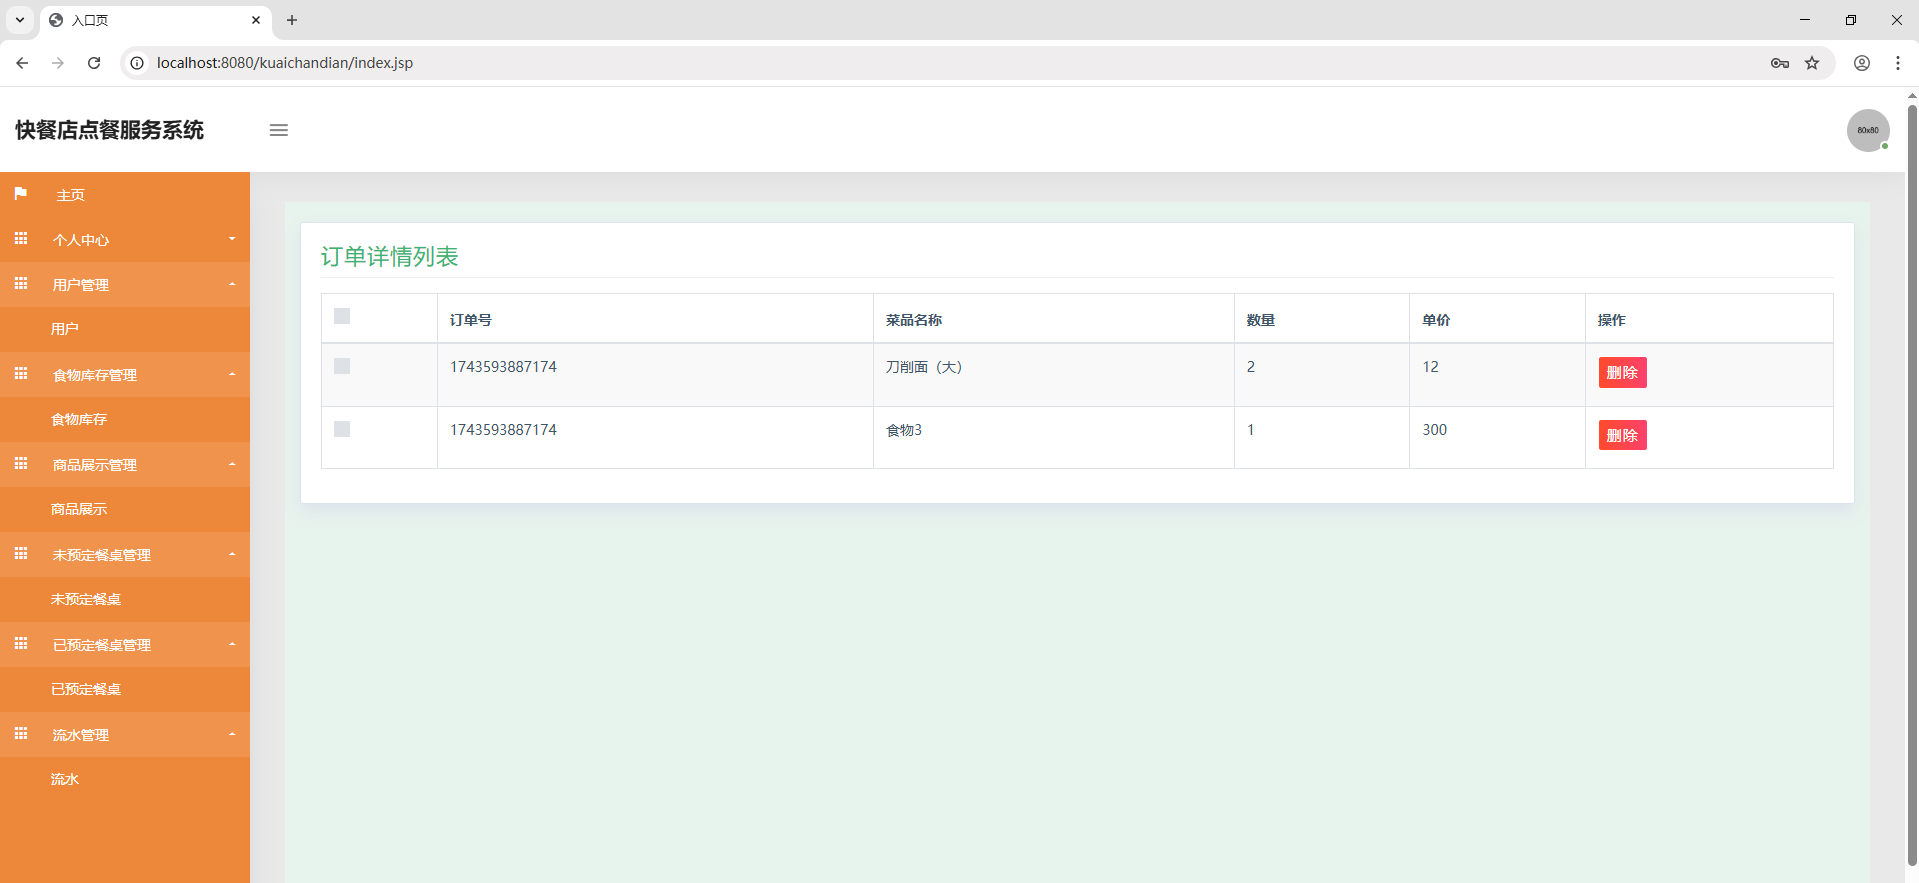The height and width of the screenshot is (883, 1919).
Task: Click grid icon next to 未预定餐桌管理
Action: point(20,554)
